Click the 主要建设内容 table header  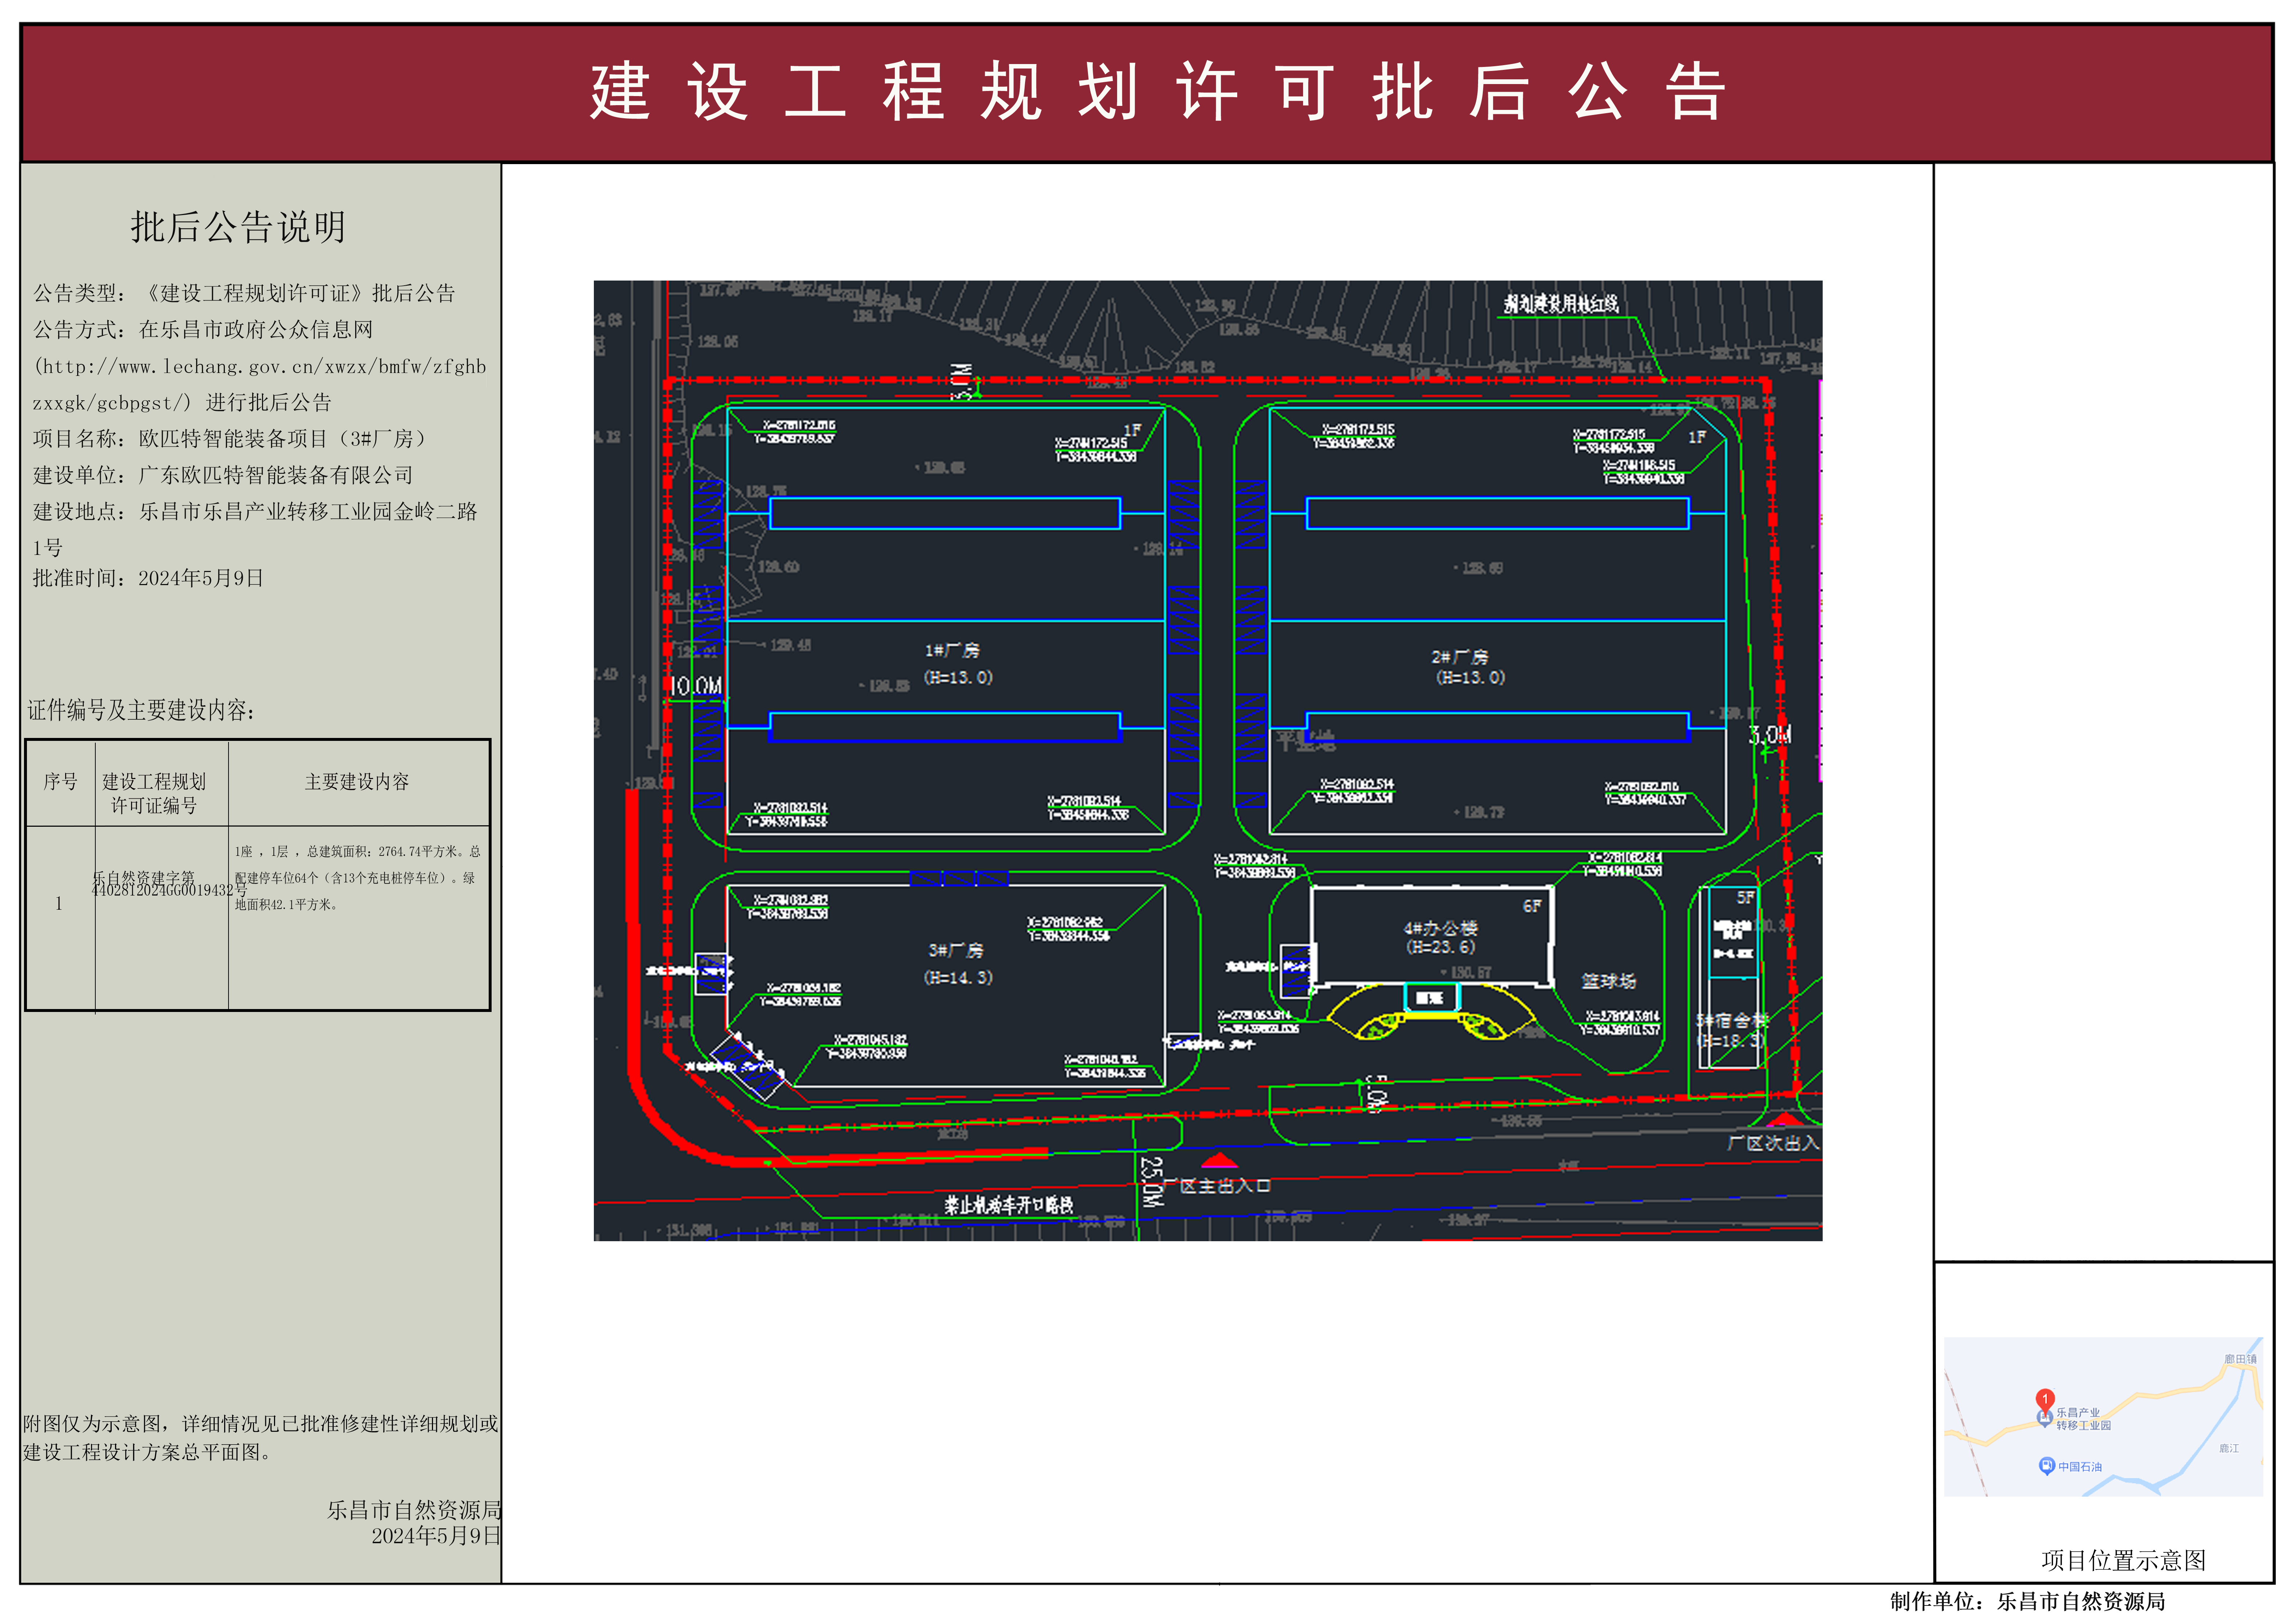[357, 782]
